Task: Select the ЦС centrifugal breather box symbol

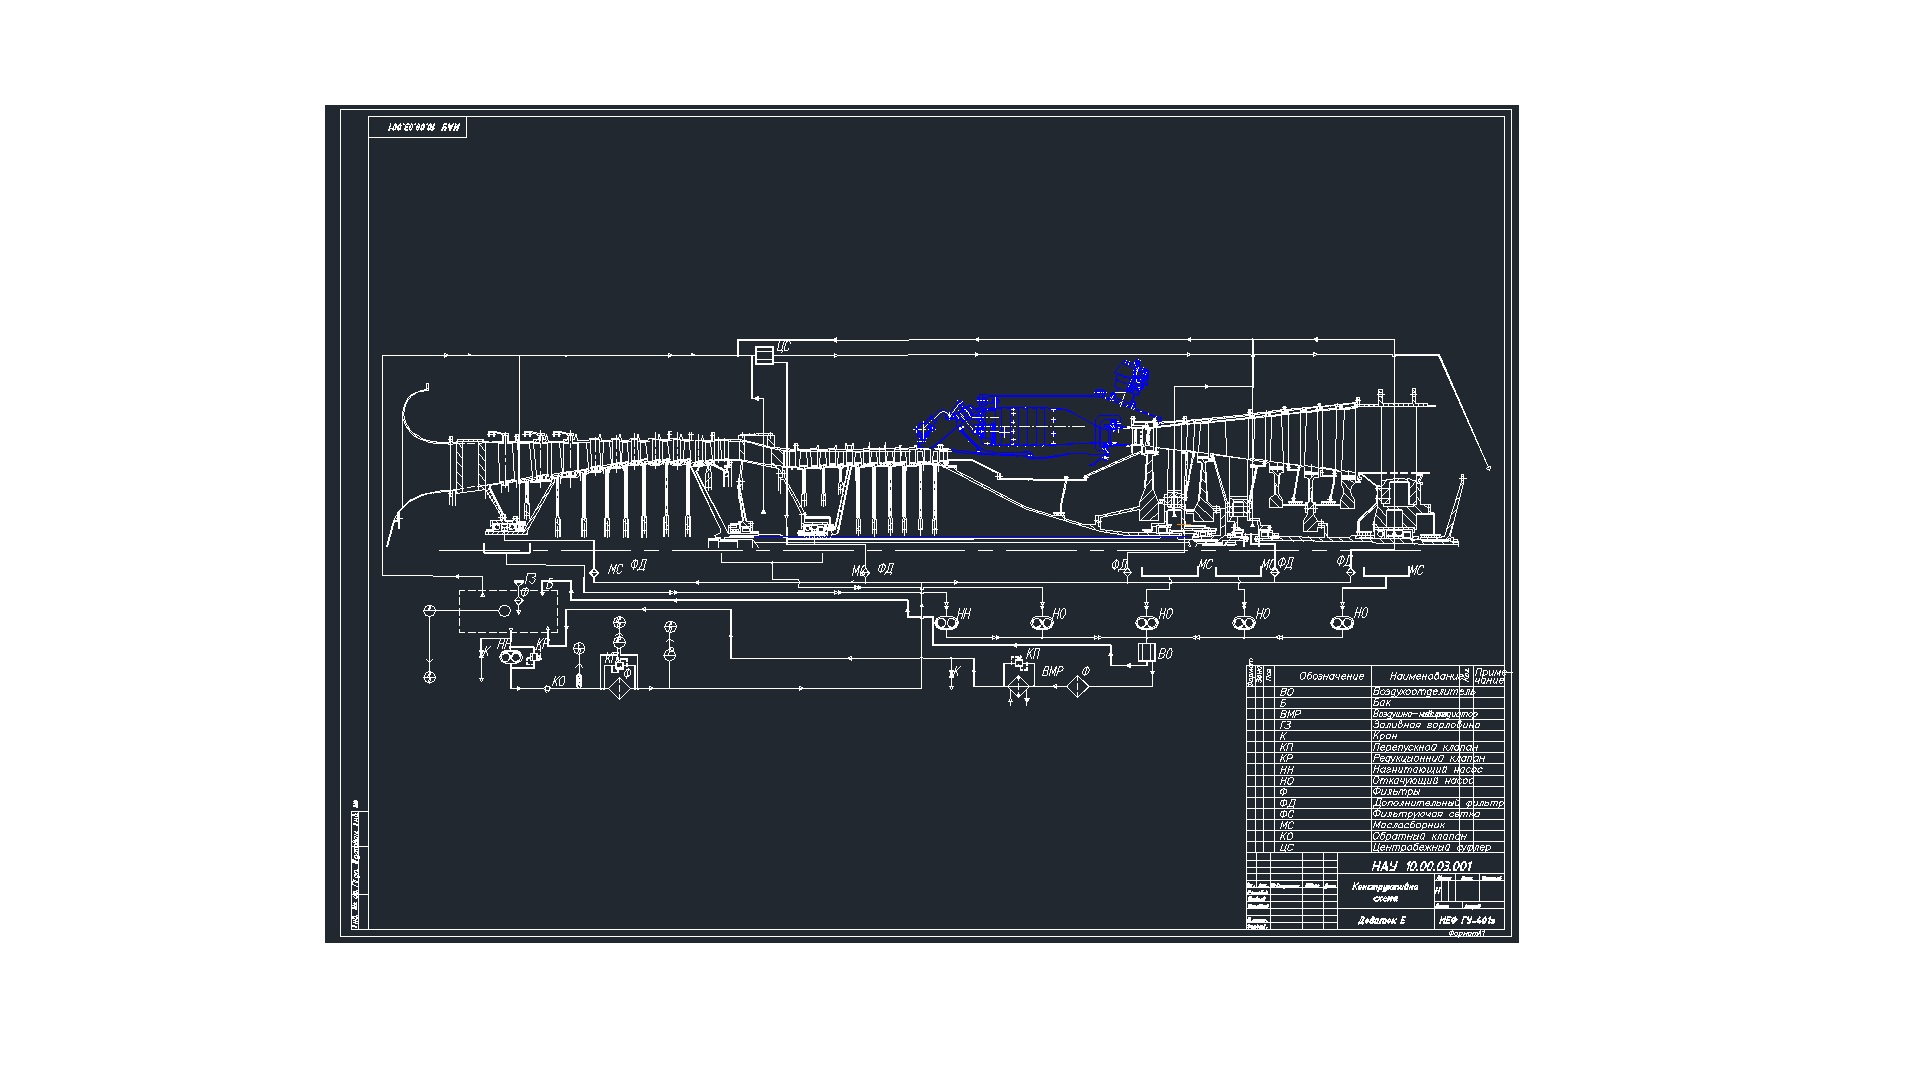Action: pos(764,355)
